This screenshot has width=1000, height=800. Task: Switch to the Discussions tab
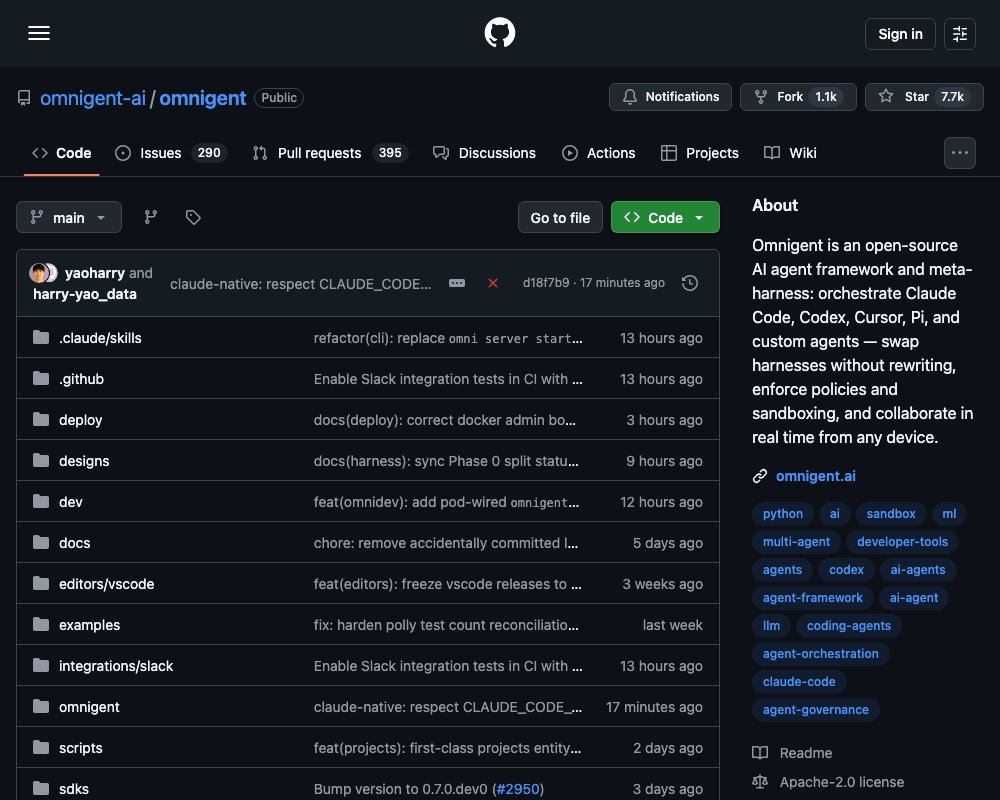[x=484, y=153]
